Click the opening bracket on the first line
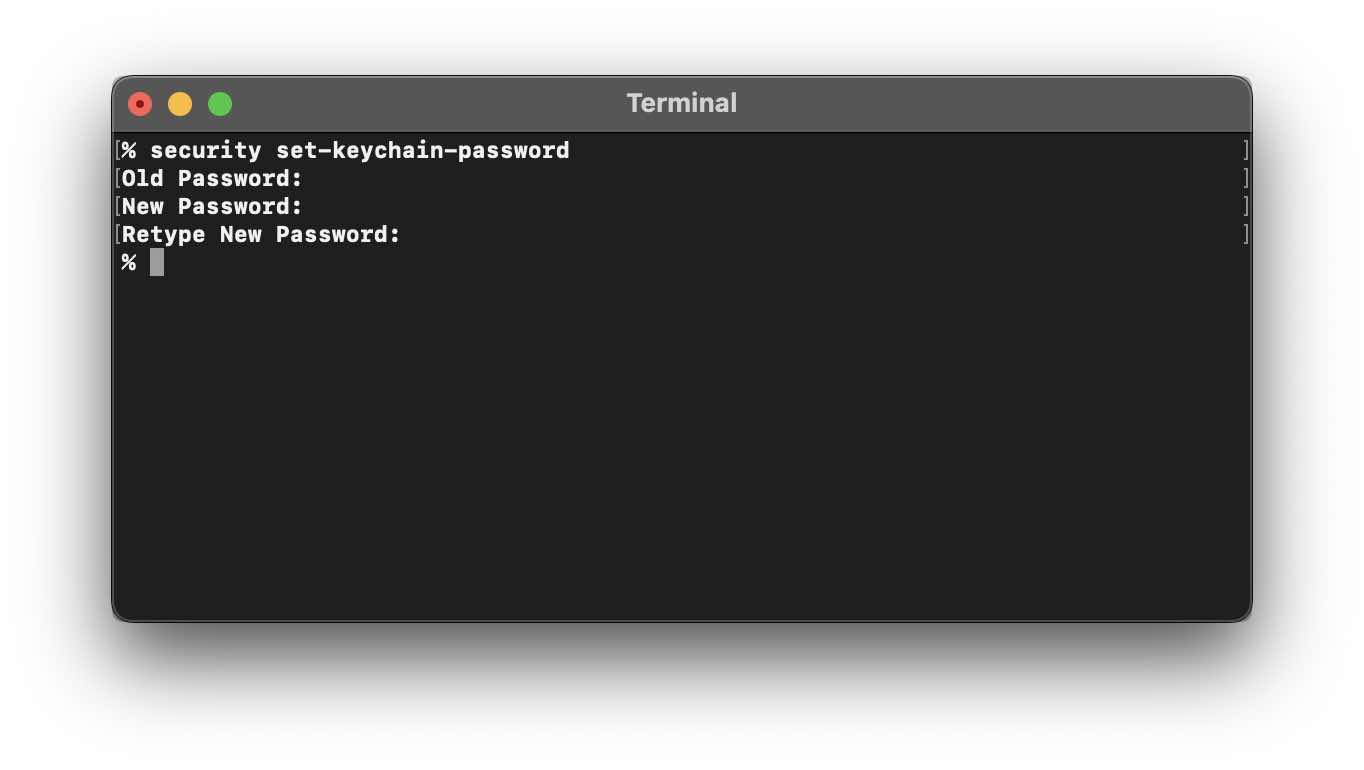The width and height of the screenshot is (1364, 770). coord(117,150)
